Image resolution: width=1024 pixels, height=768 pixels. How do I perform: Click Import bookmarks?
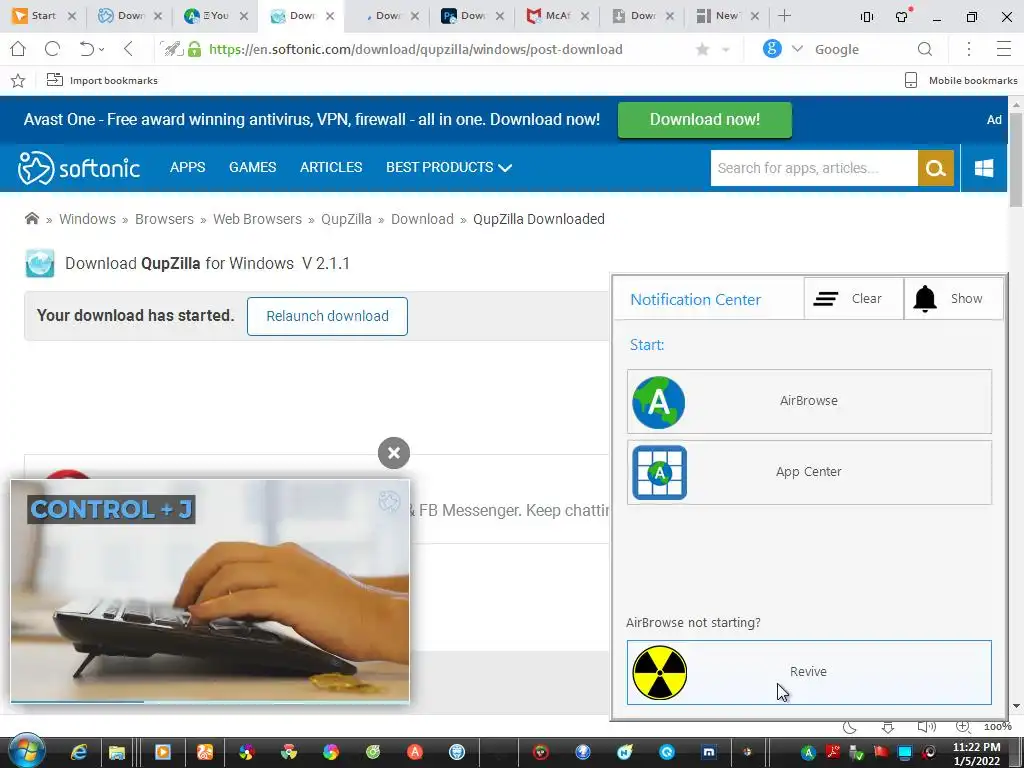pos(102,80)
